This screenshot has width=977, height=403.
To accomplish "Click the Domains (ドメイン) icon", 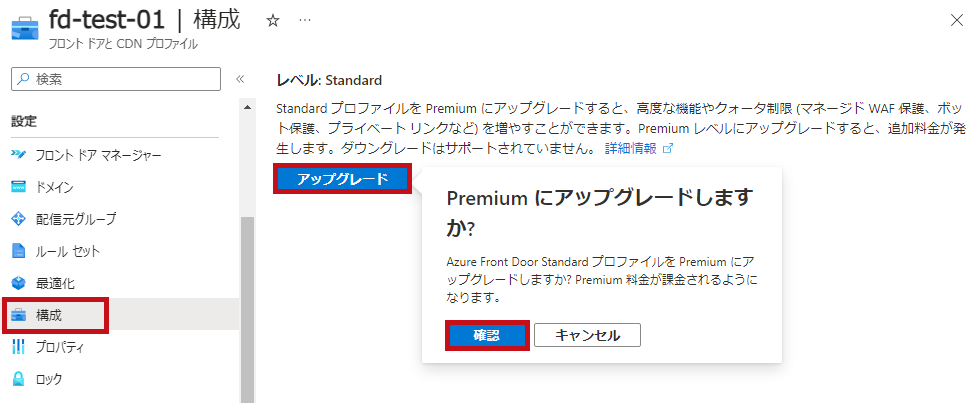I will pos(19,187).
